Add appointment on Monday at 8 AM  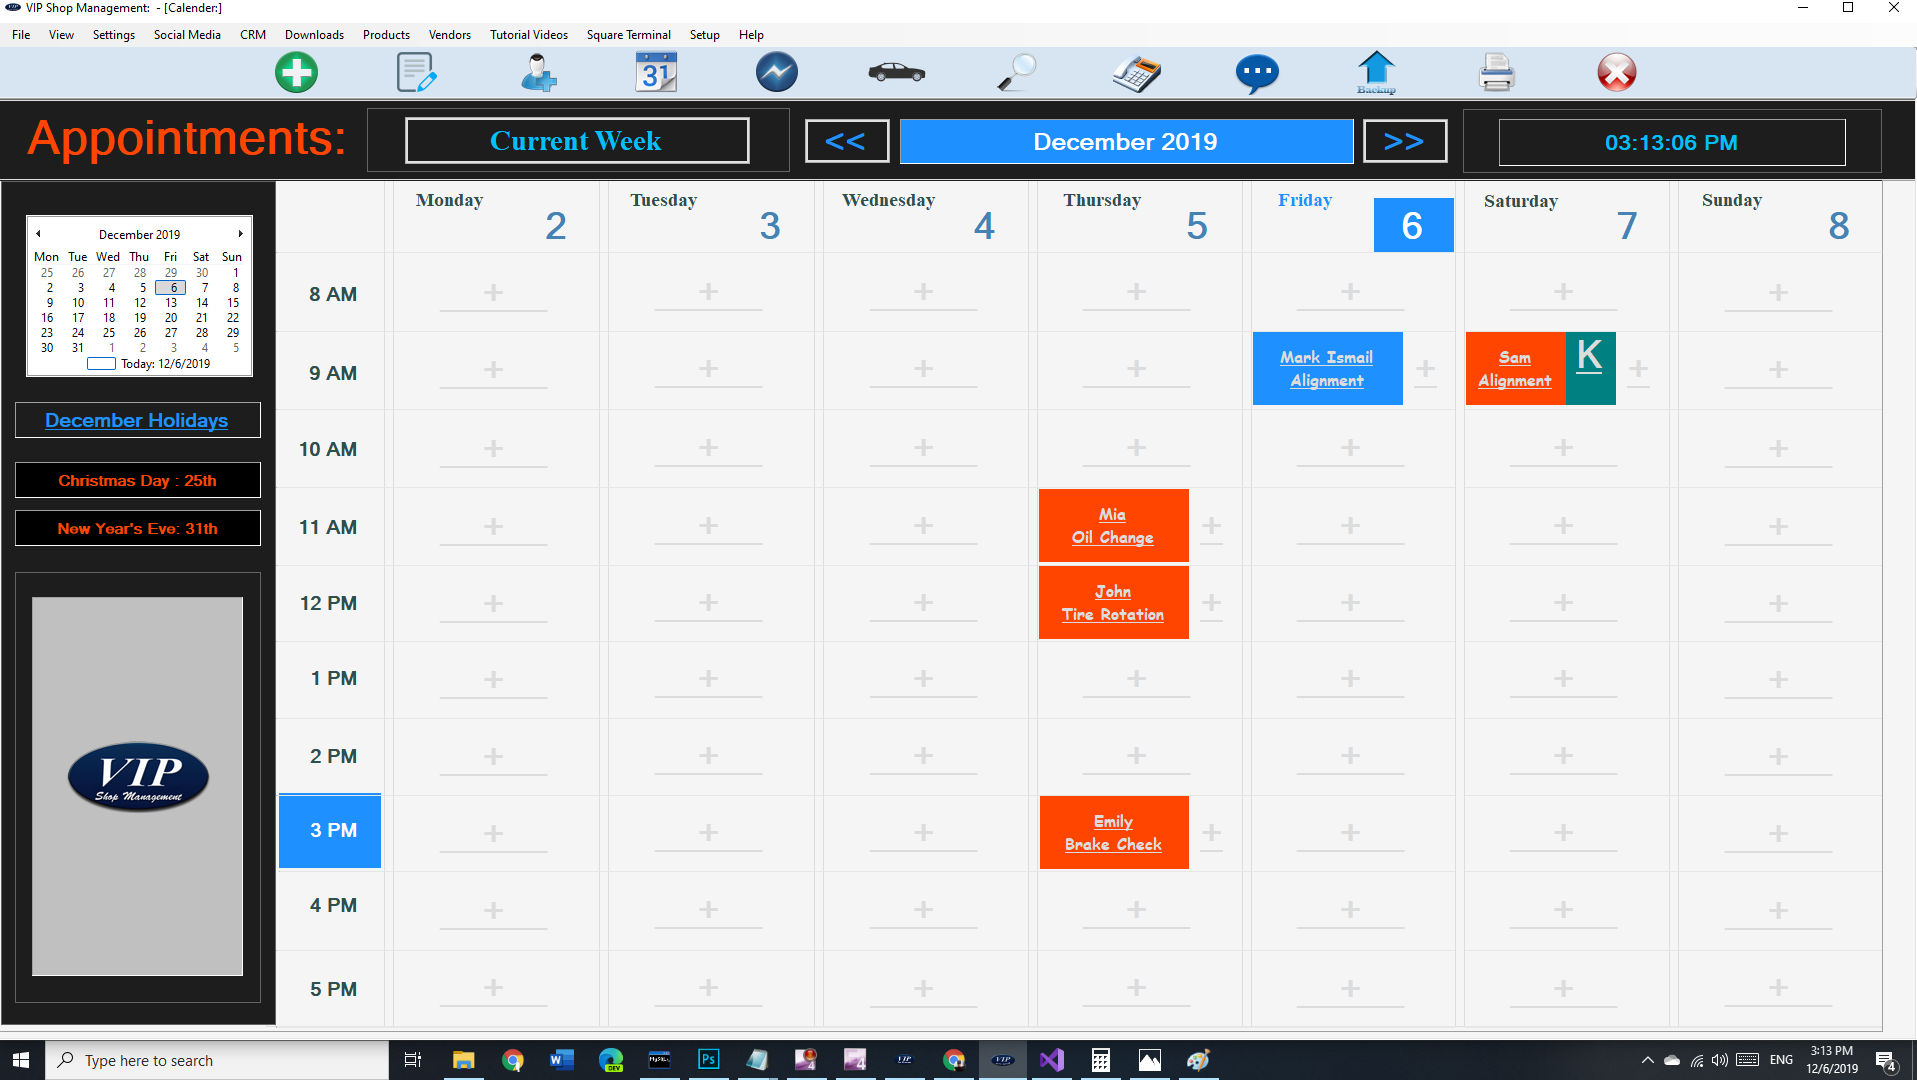(493, 293)
